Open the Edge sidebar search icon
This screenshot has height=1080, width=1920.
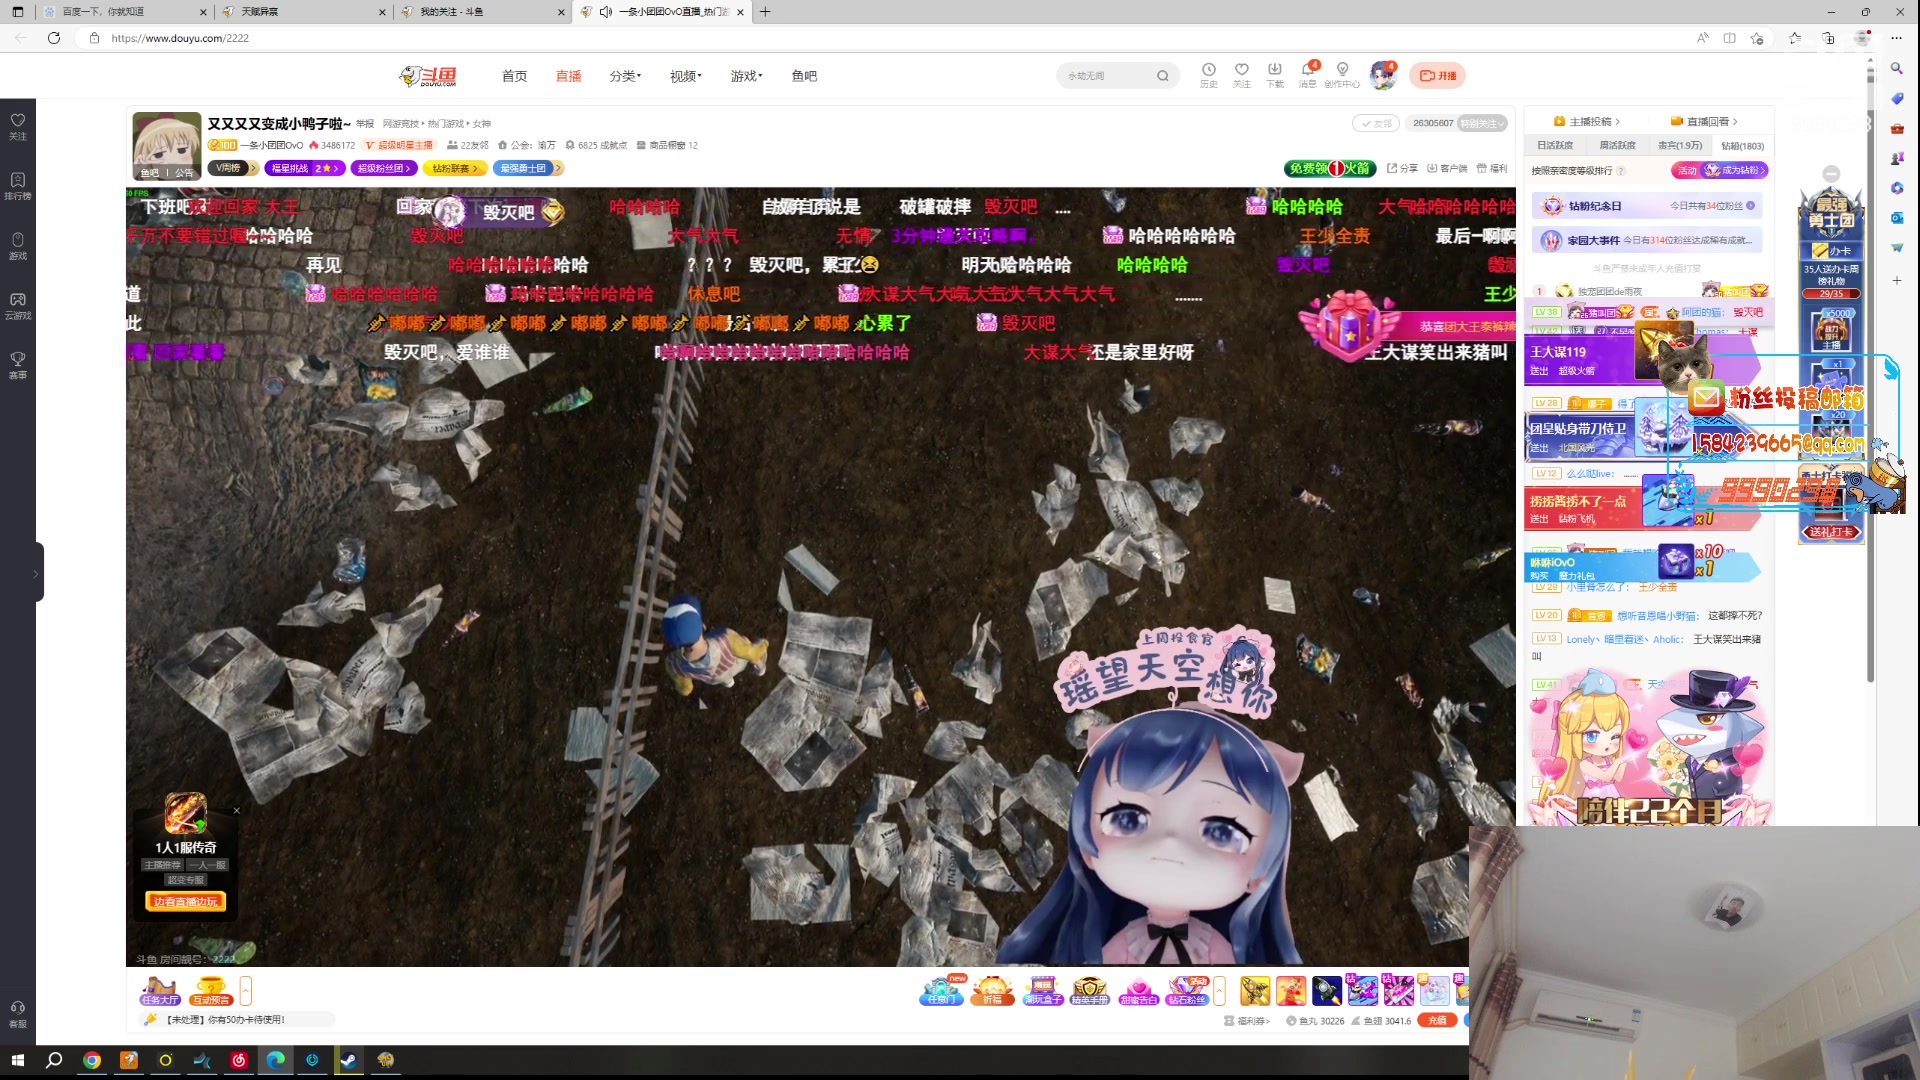[1896, 68]
